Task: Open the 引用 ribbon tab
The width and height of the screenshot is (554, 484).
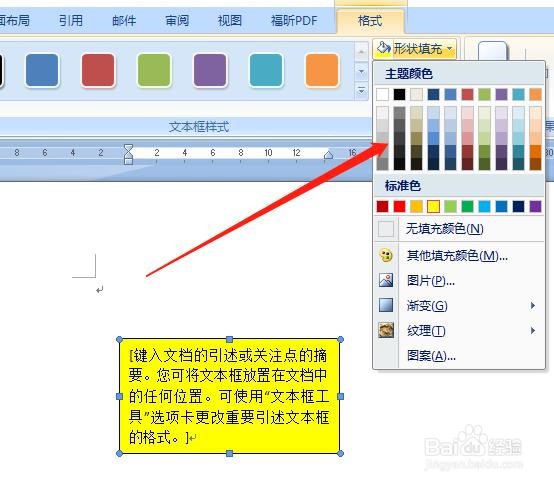Action: tap(71, 20)
